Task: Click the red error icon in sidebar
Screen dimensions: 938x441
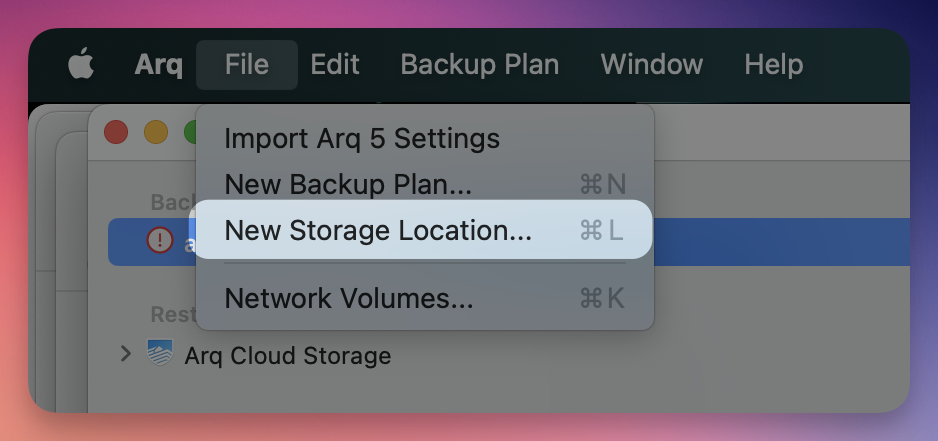Action: pyautogui.click(x=160, y=241)
